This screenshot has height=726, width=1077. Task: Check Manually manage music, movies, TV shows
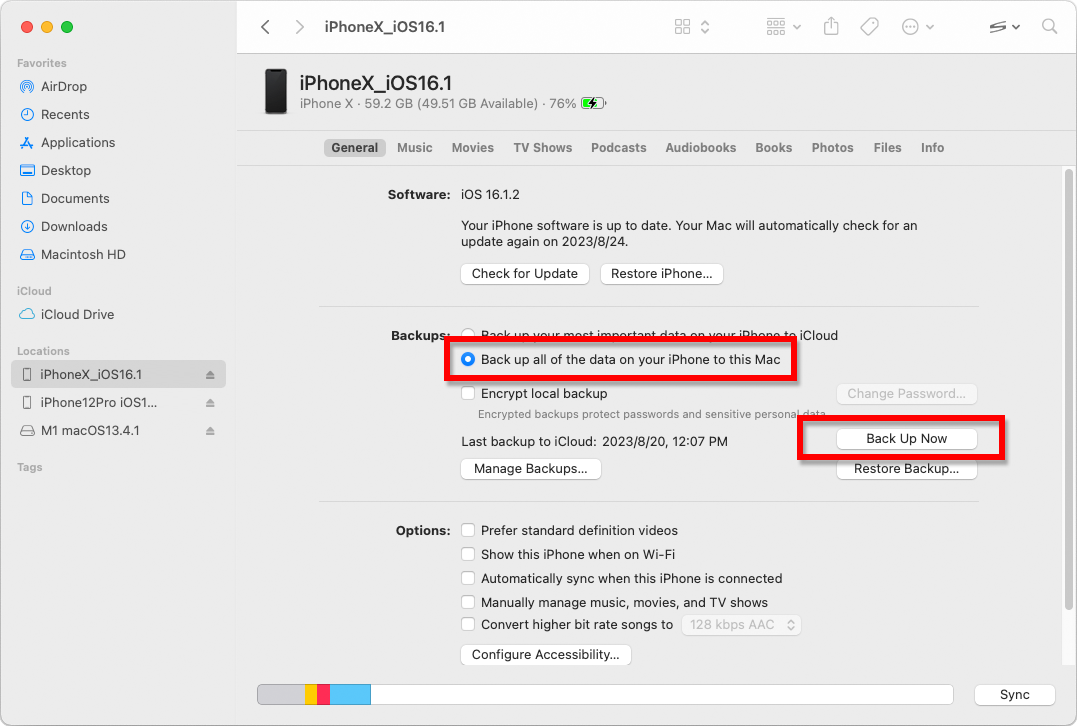(468, 602)
